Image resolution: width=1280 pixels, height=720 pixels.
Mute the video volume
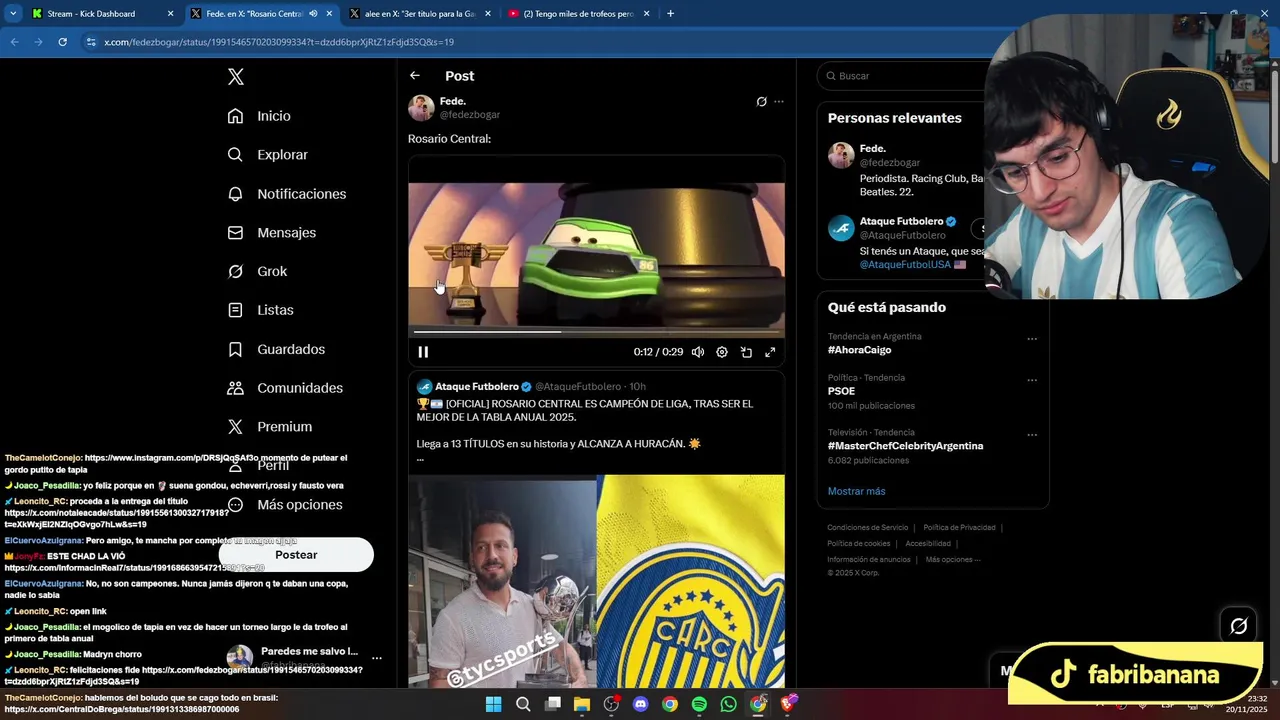click(x=698, y=352)
